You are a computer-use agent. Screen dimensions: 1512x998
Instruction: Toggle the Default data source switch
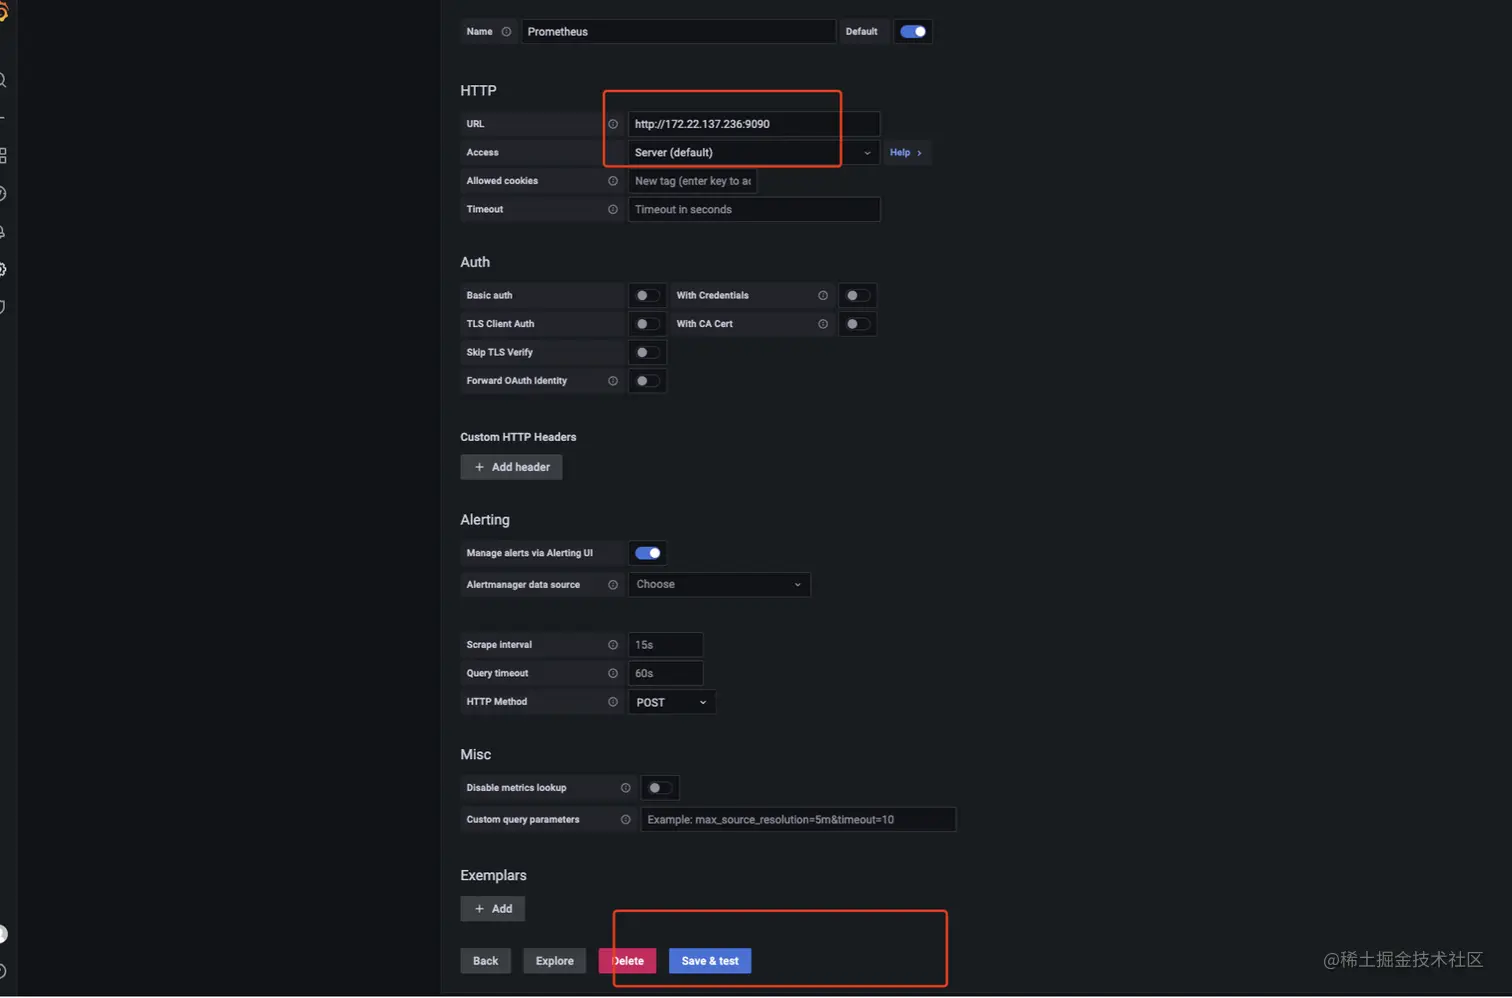click(x=913, y=32)
